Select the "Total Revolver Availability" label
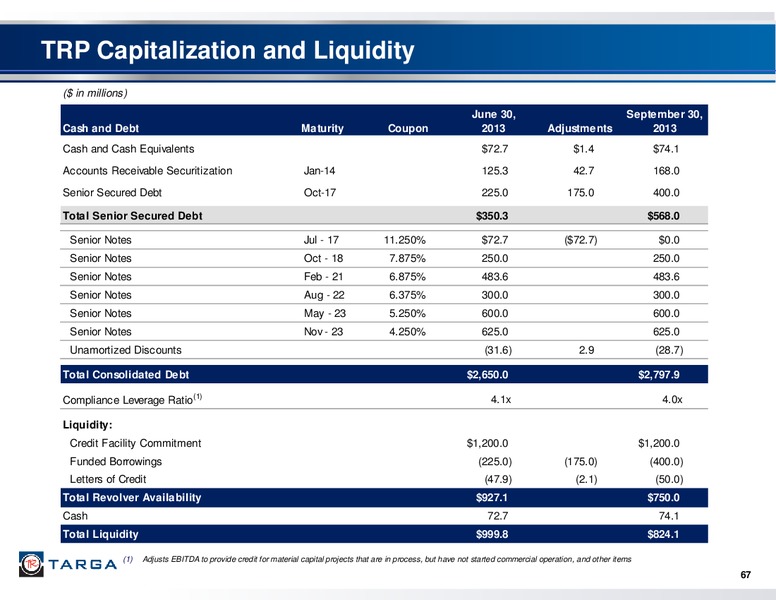Viewport: 776px width, 600px height. coord(132,498)
